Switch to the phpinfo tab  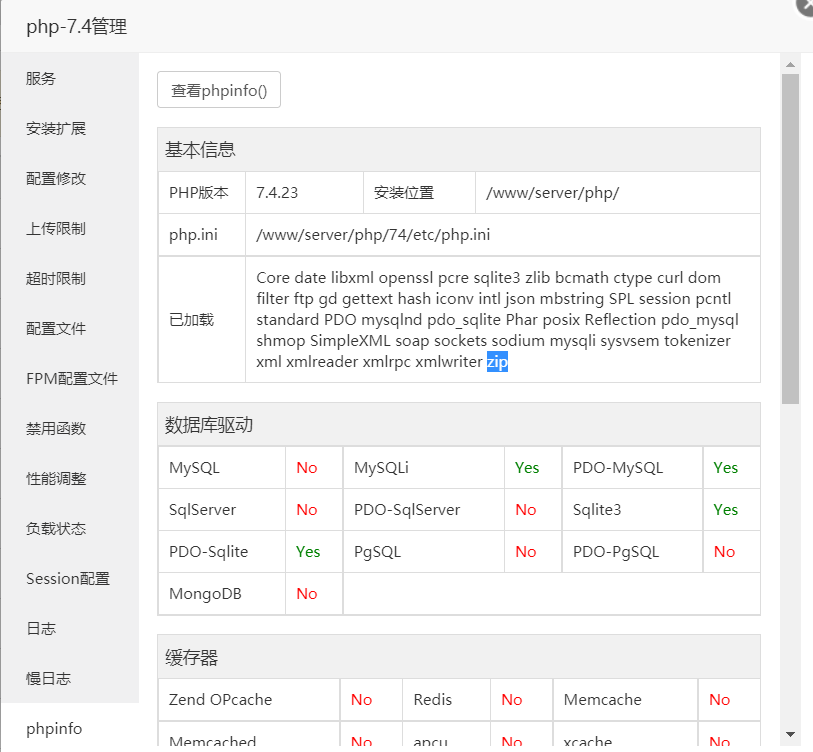[54, 729]
